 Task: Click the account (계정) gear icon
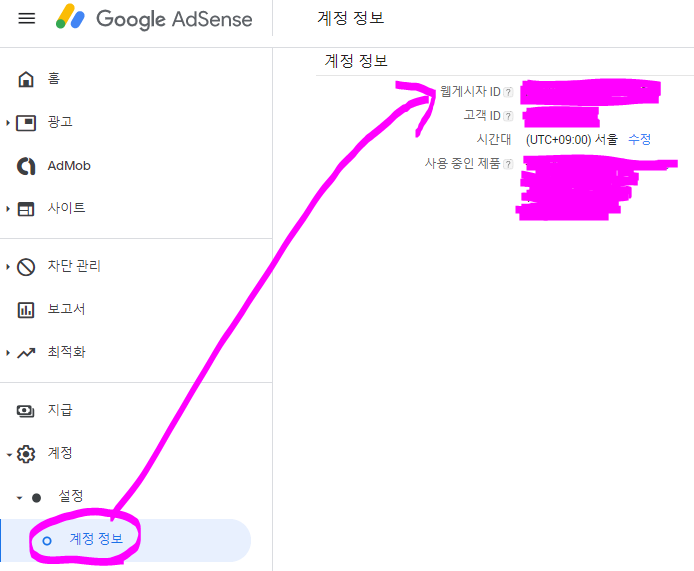26,454
